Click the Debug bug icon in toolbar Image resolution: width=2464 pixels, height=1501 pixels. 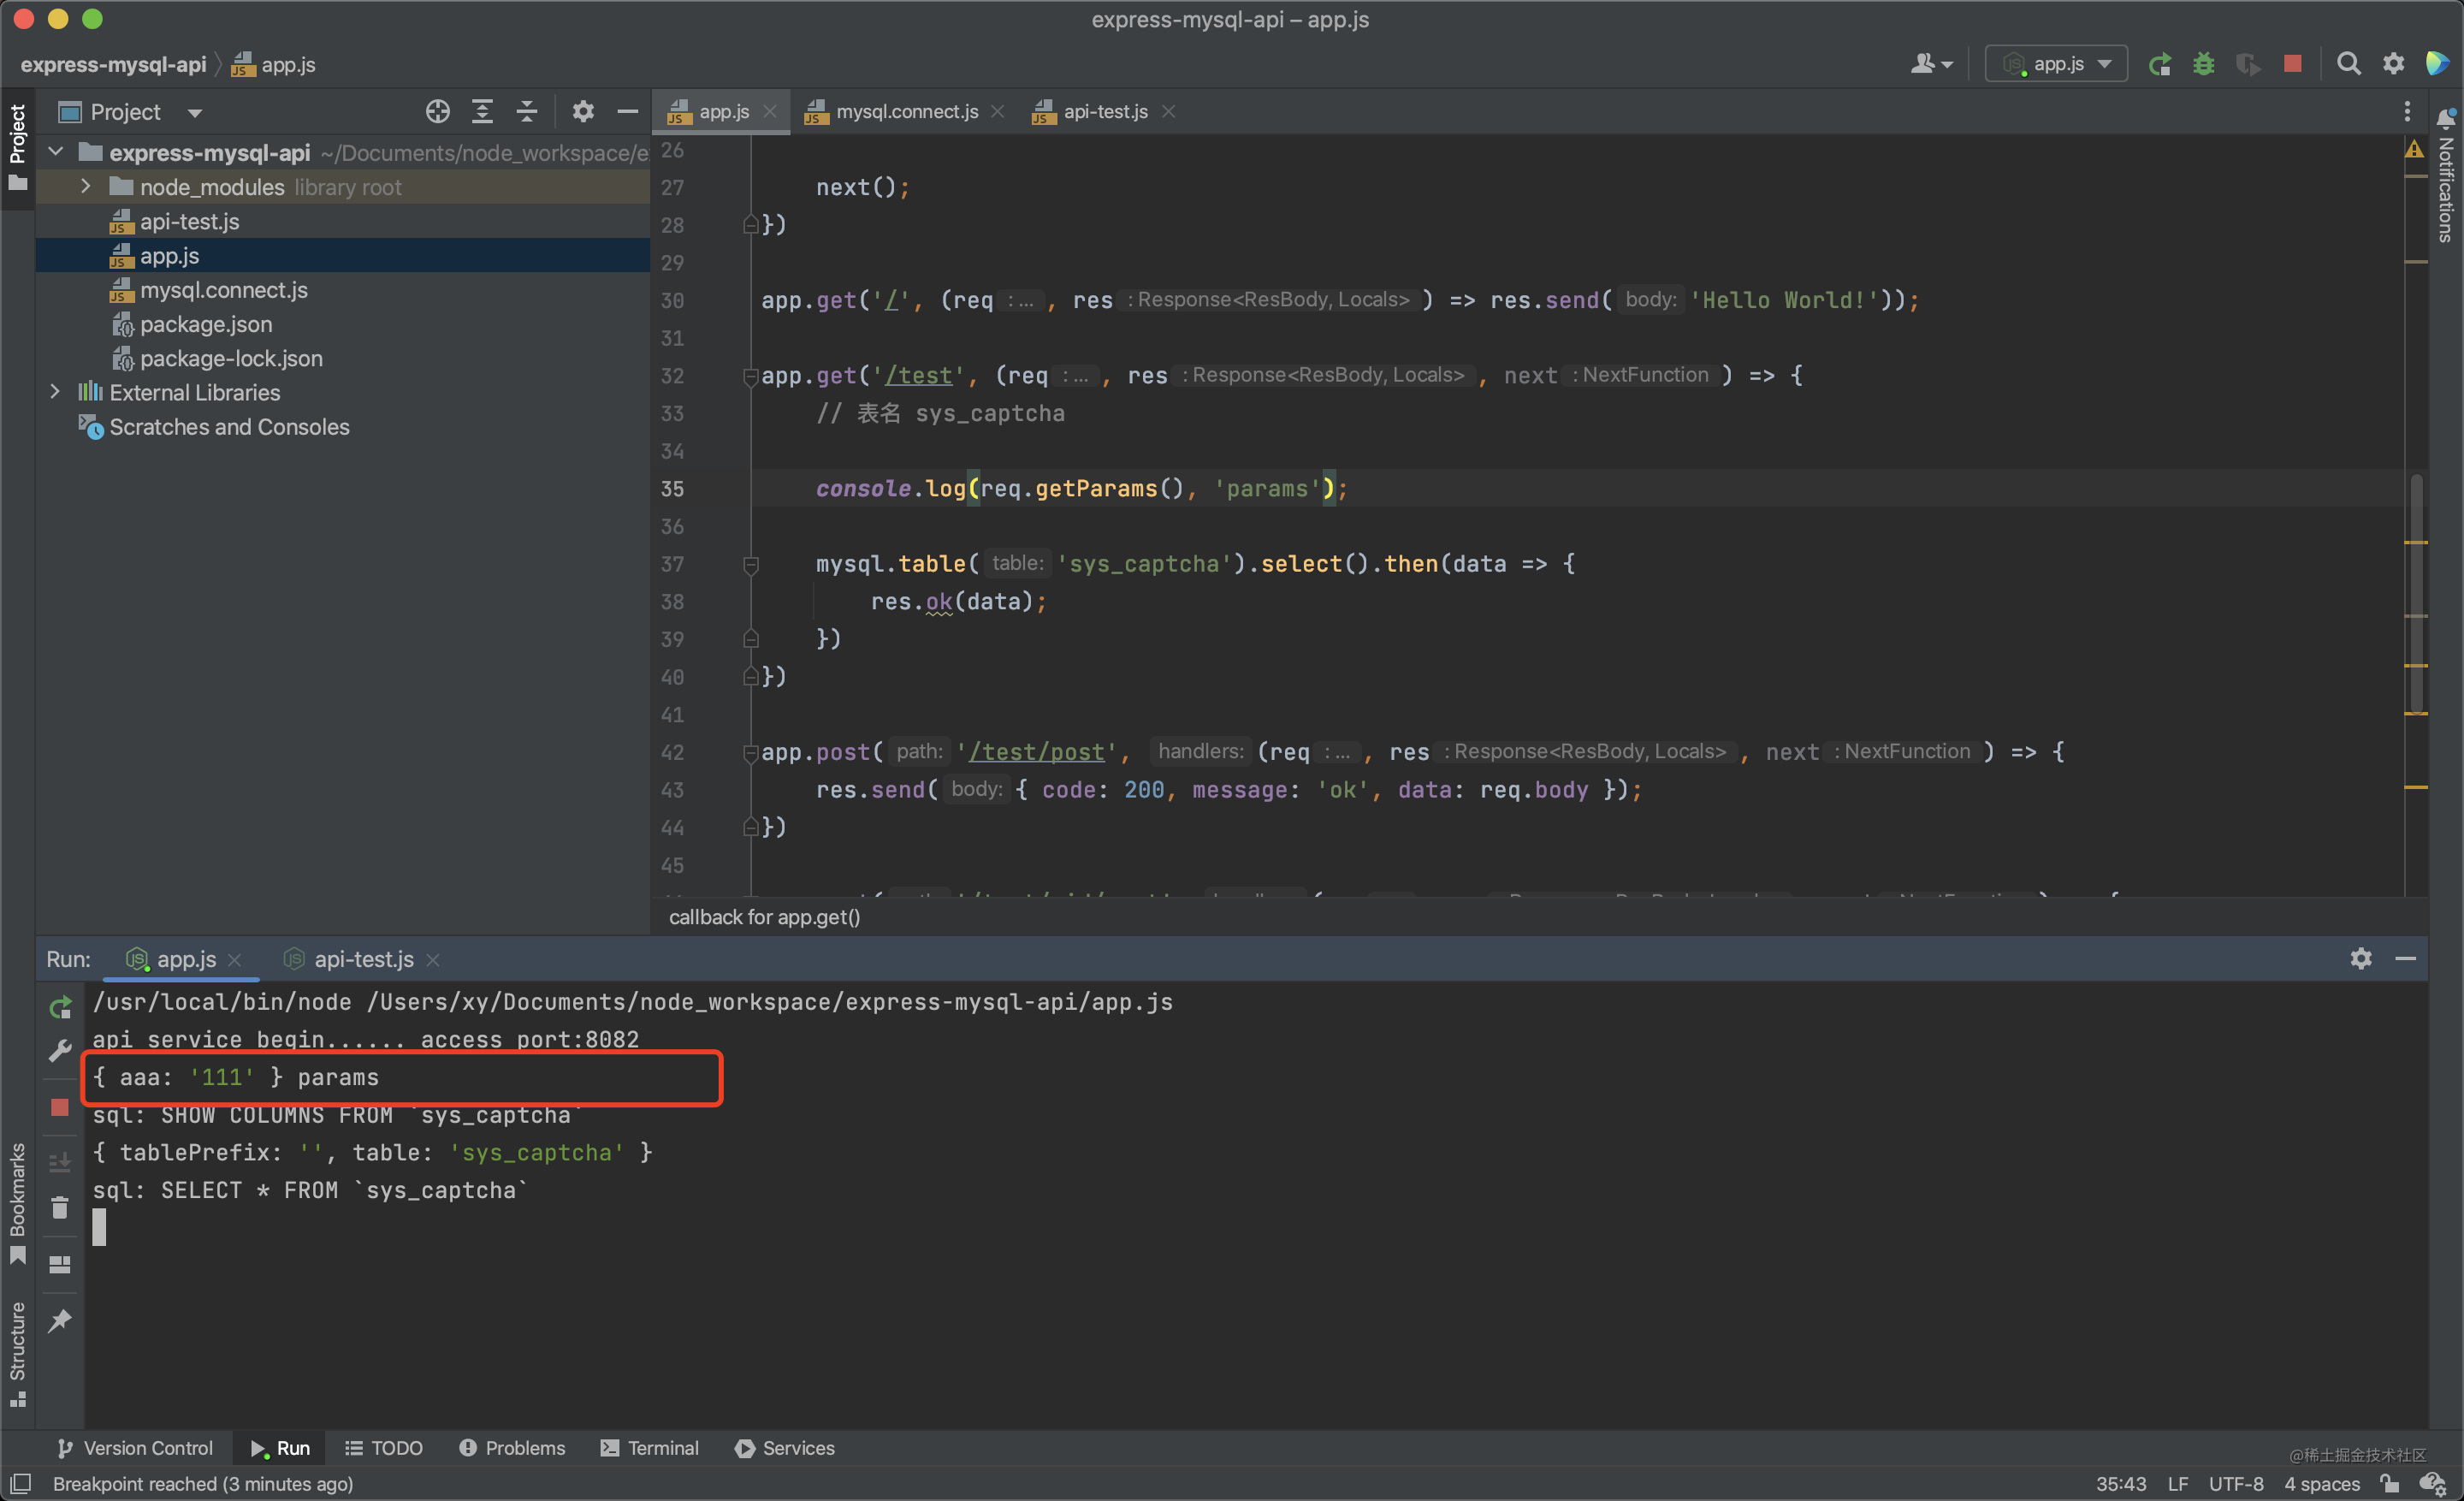pos(2203,64)
